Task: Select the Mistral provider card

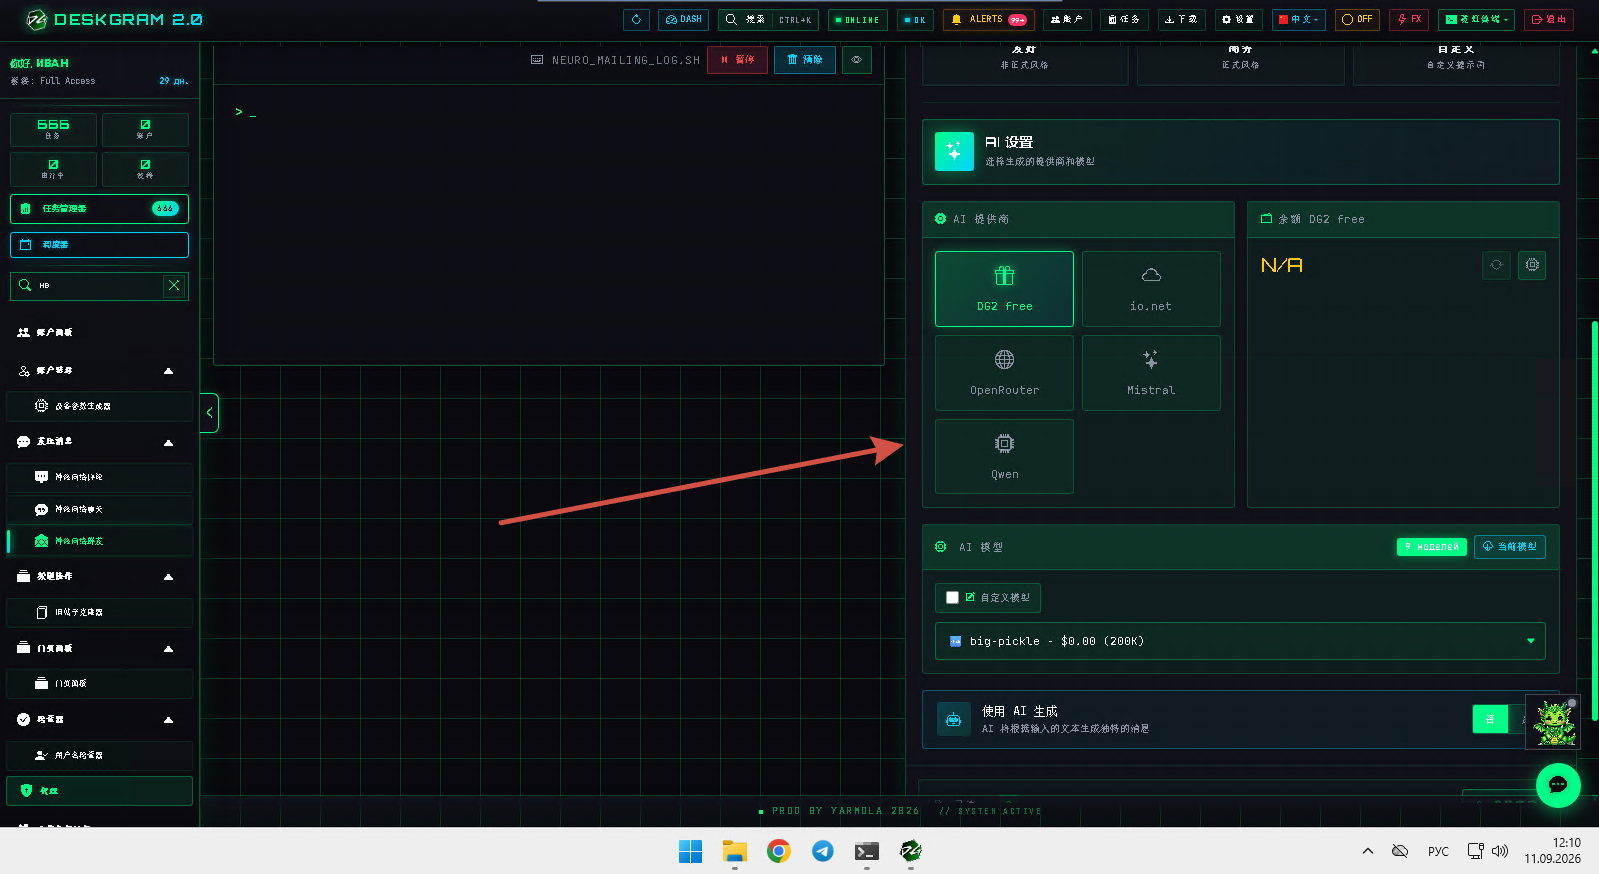Action: point(1151,373)
